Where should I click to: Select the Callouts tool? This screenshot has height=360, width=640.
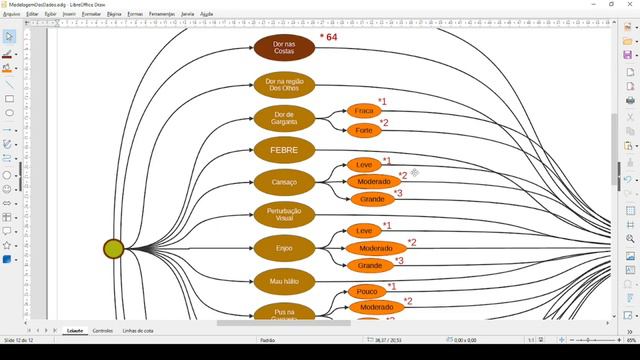point(7,231)
